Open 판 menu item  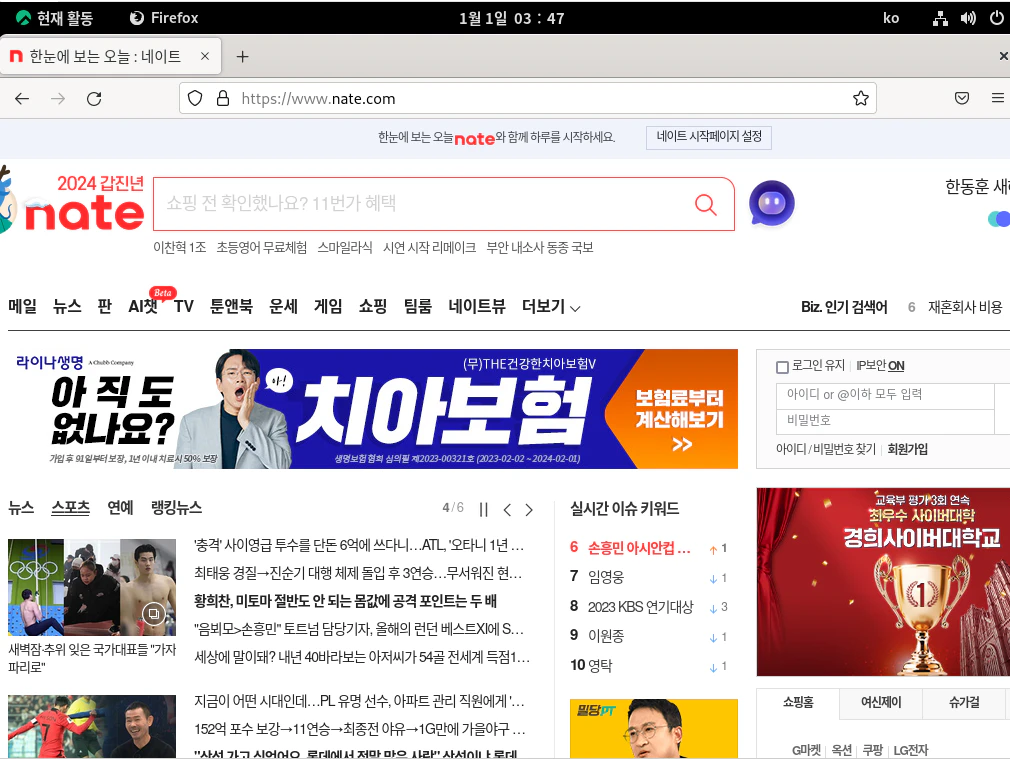click(104, 307)
